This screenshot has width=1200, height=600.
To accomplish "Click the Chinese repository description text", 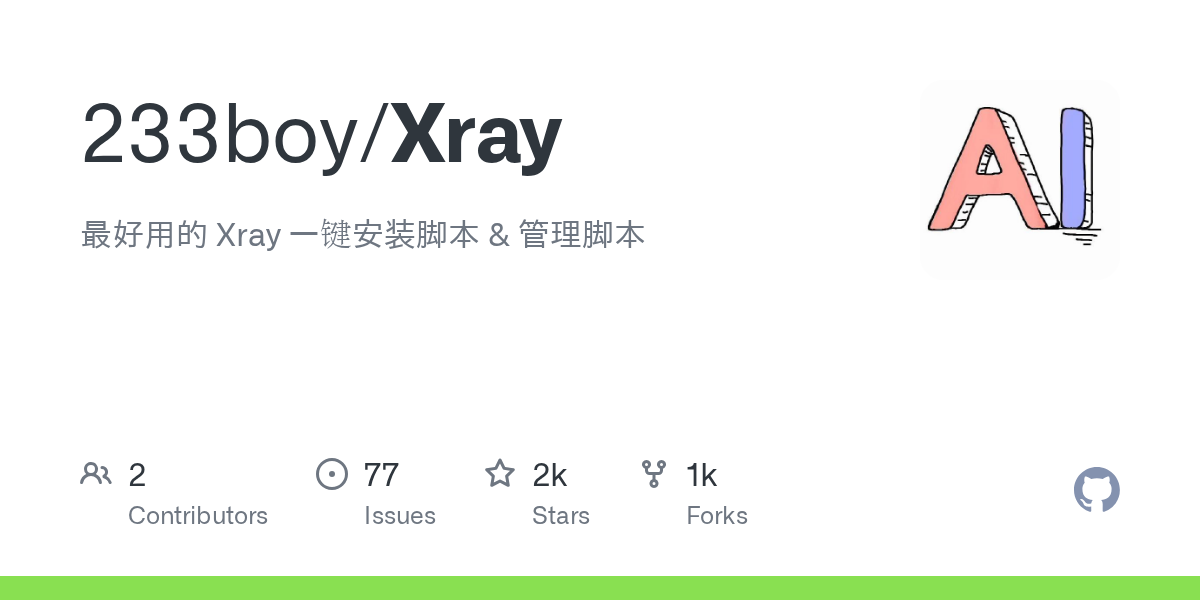I will coord(363,235).
